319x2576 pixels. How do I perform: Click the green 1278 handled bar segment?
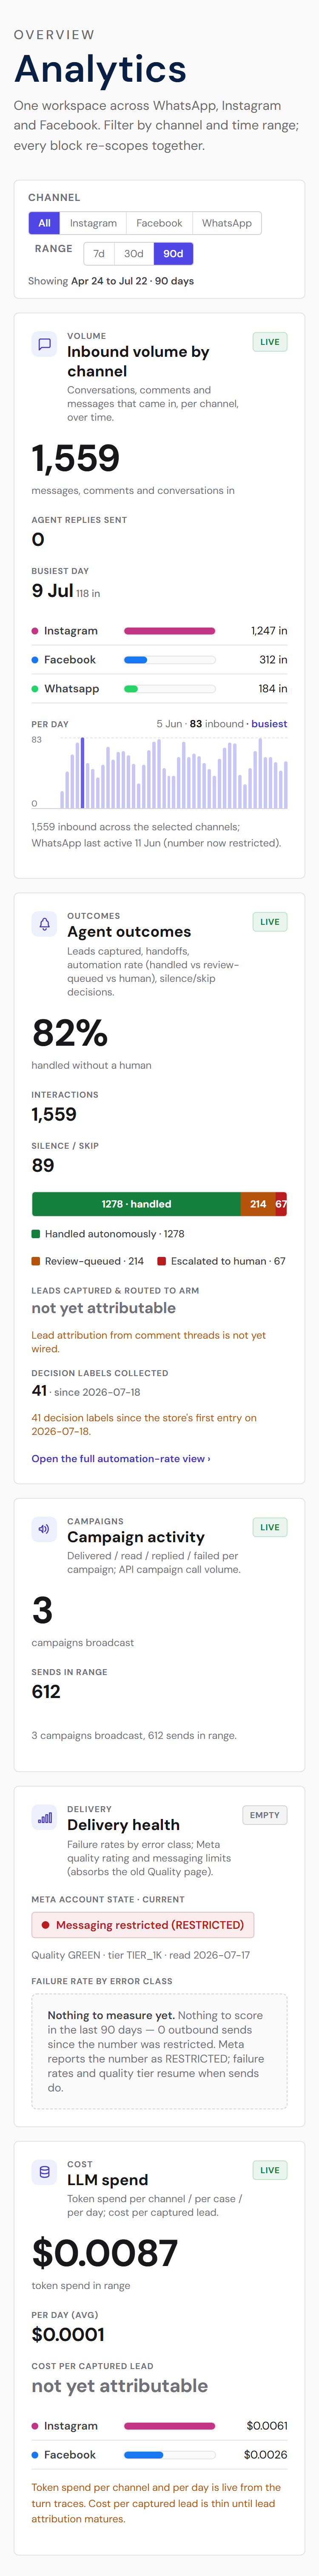click(x=136, y=1204)
